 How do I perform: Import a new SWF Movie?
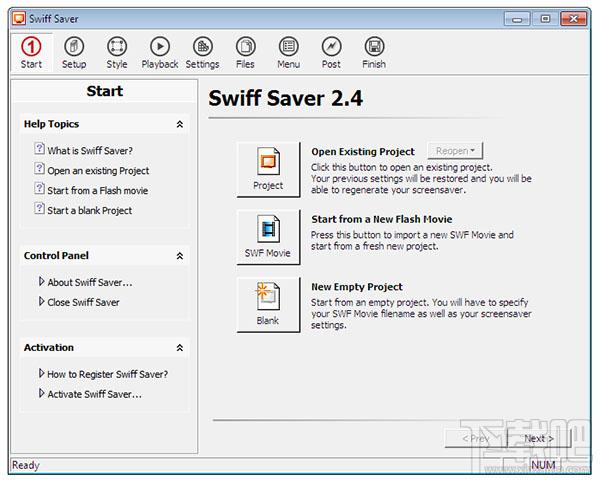coord(268,237)
